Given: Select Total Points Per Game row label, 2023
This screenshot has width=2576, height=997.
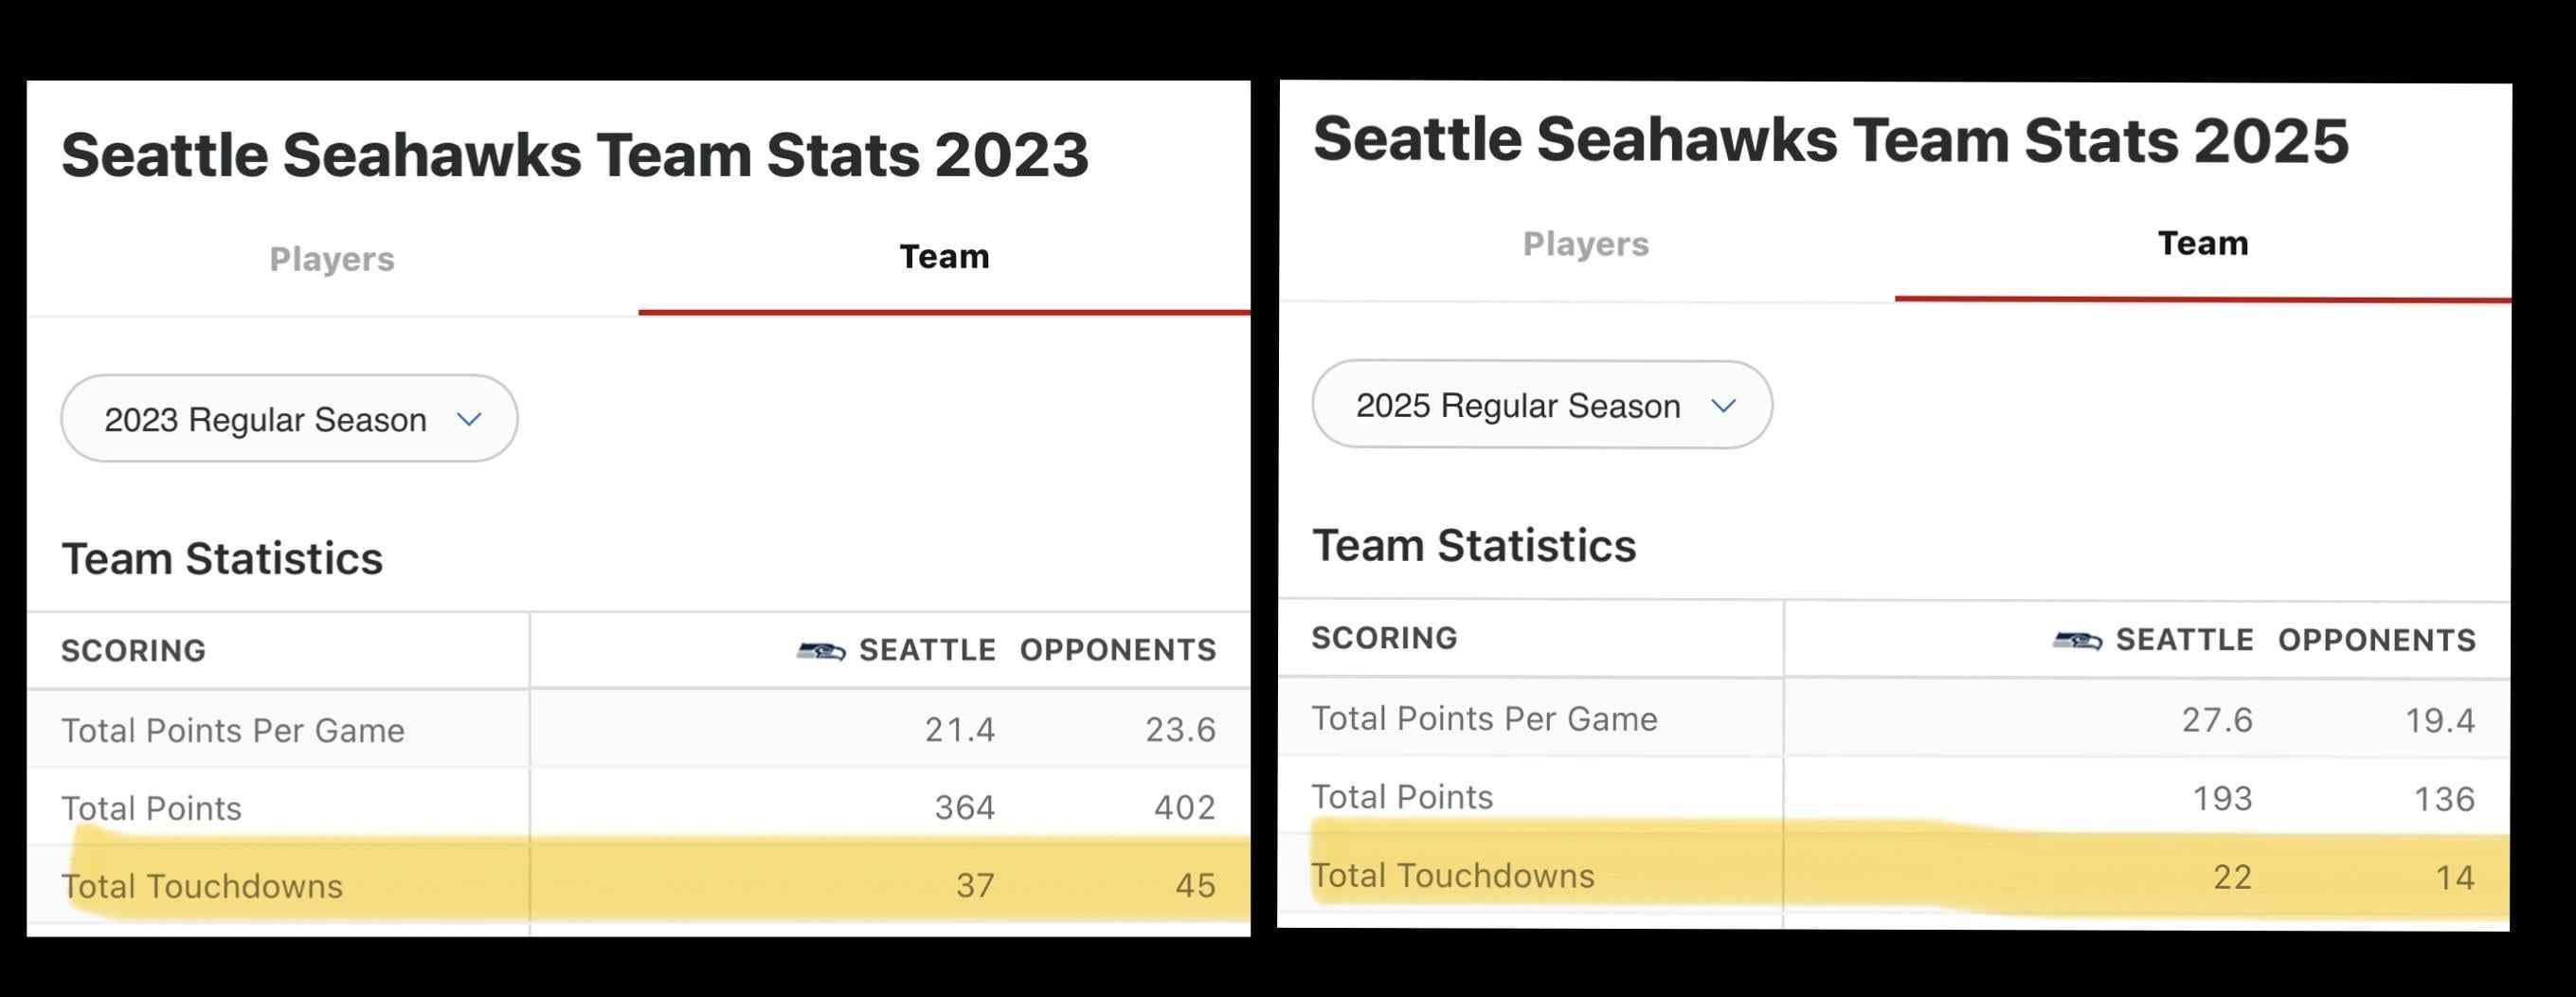Looking at the screenshot, I should (233, 731).
